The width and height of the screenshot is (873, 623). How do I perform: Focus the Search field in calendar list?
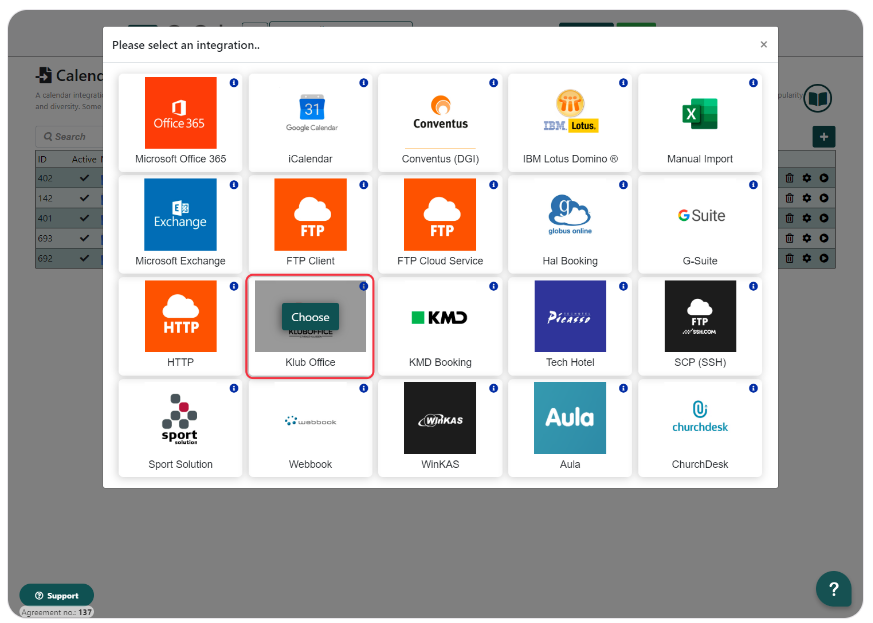(x=70, y=137)
